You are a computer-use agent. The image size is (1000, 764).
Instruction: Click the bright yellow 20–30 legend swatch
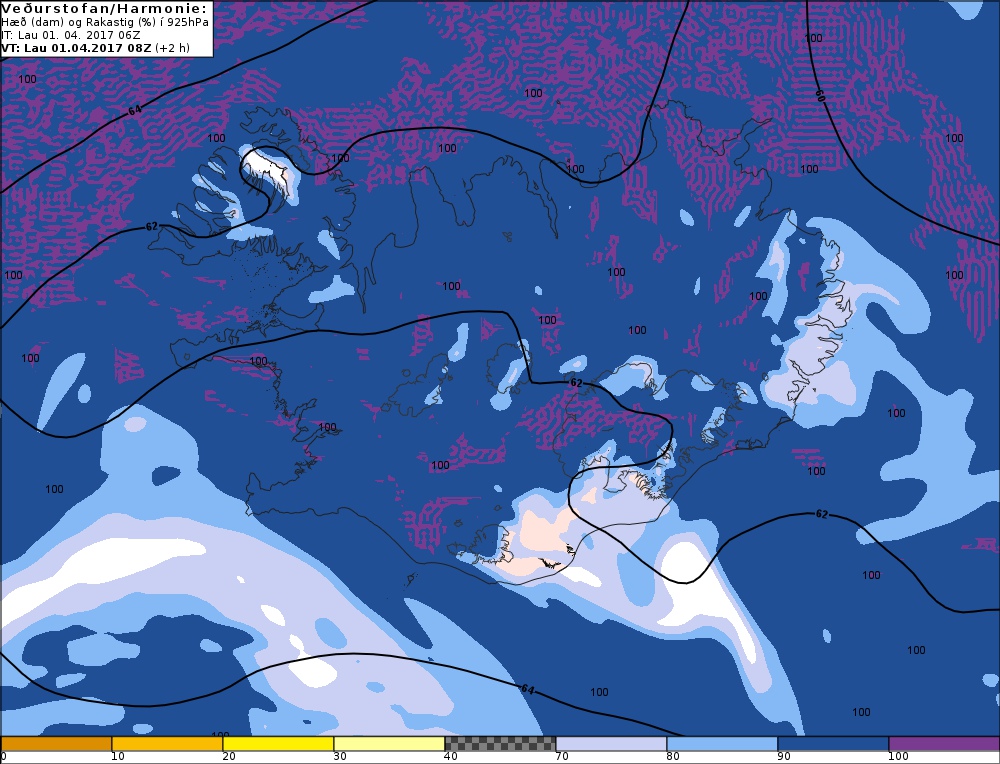(x=278, y=744)
